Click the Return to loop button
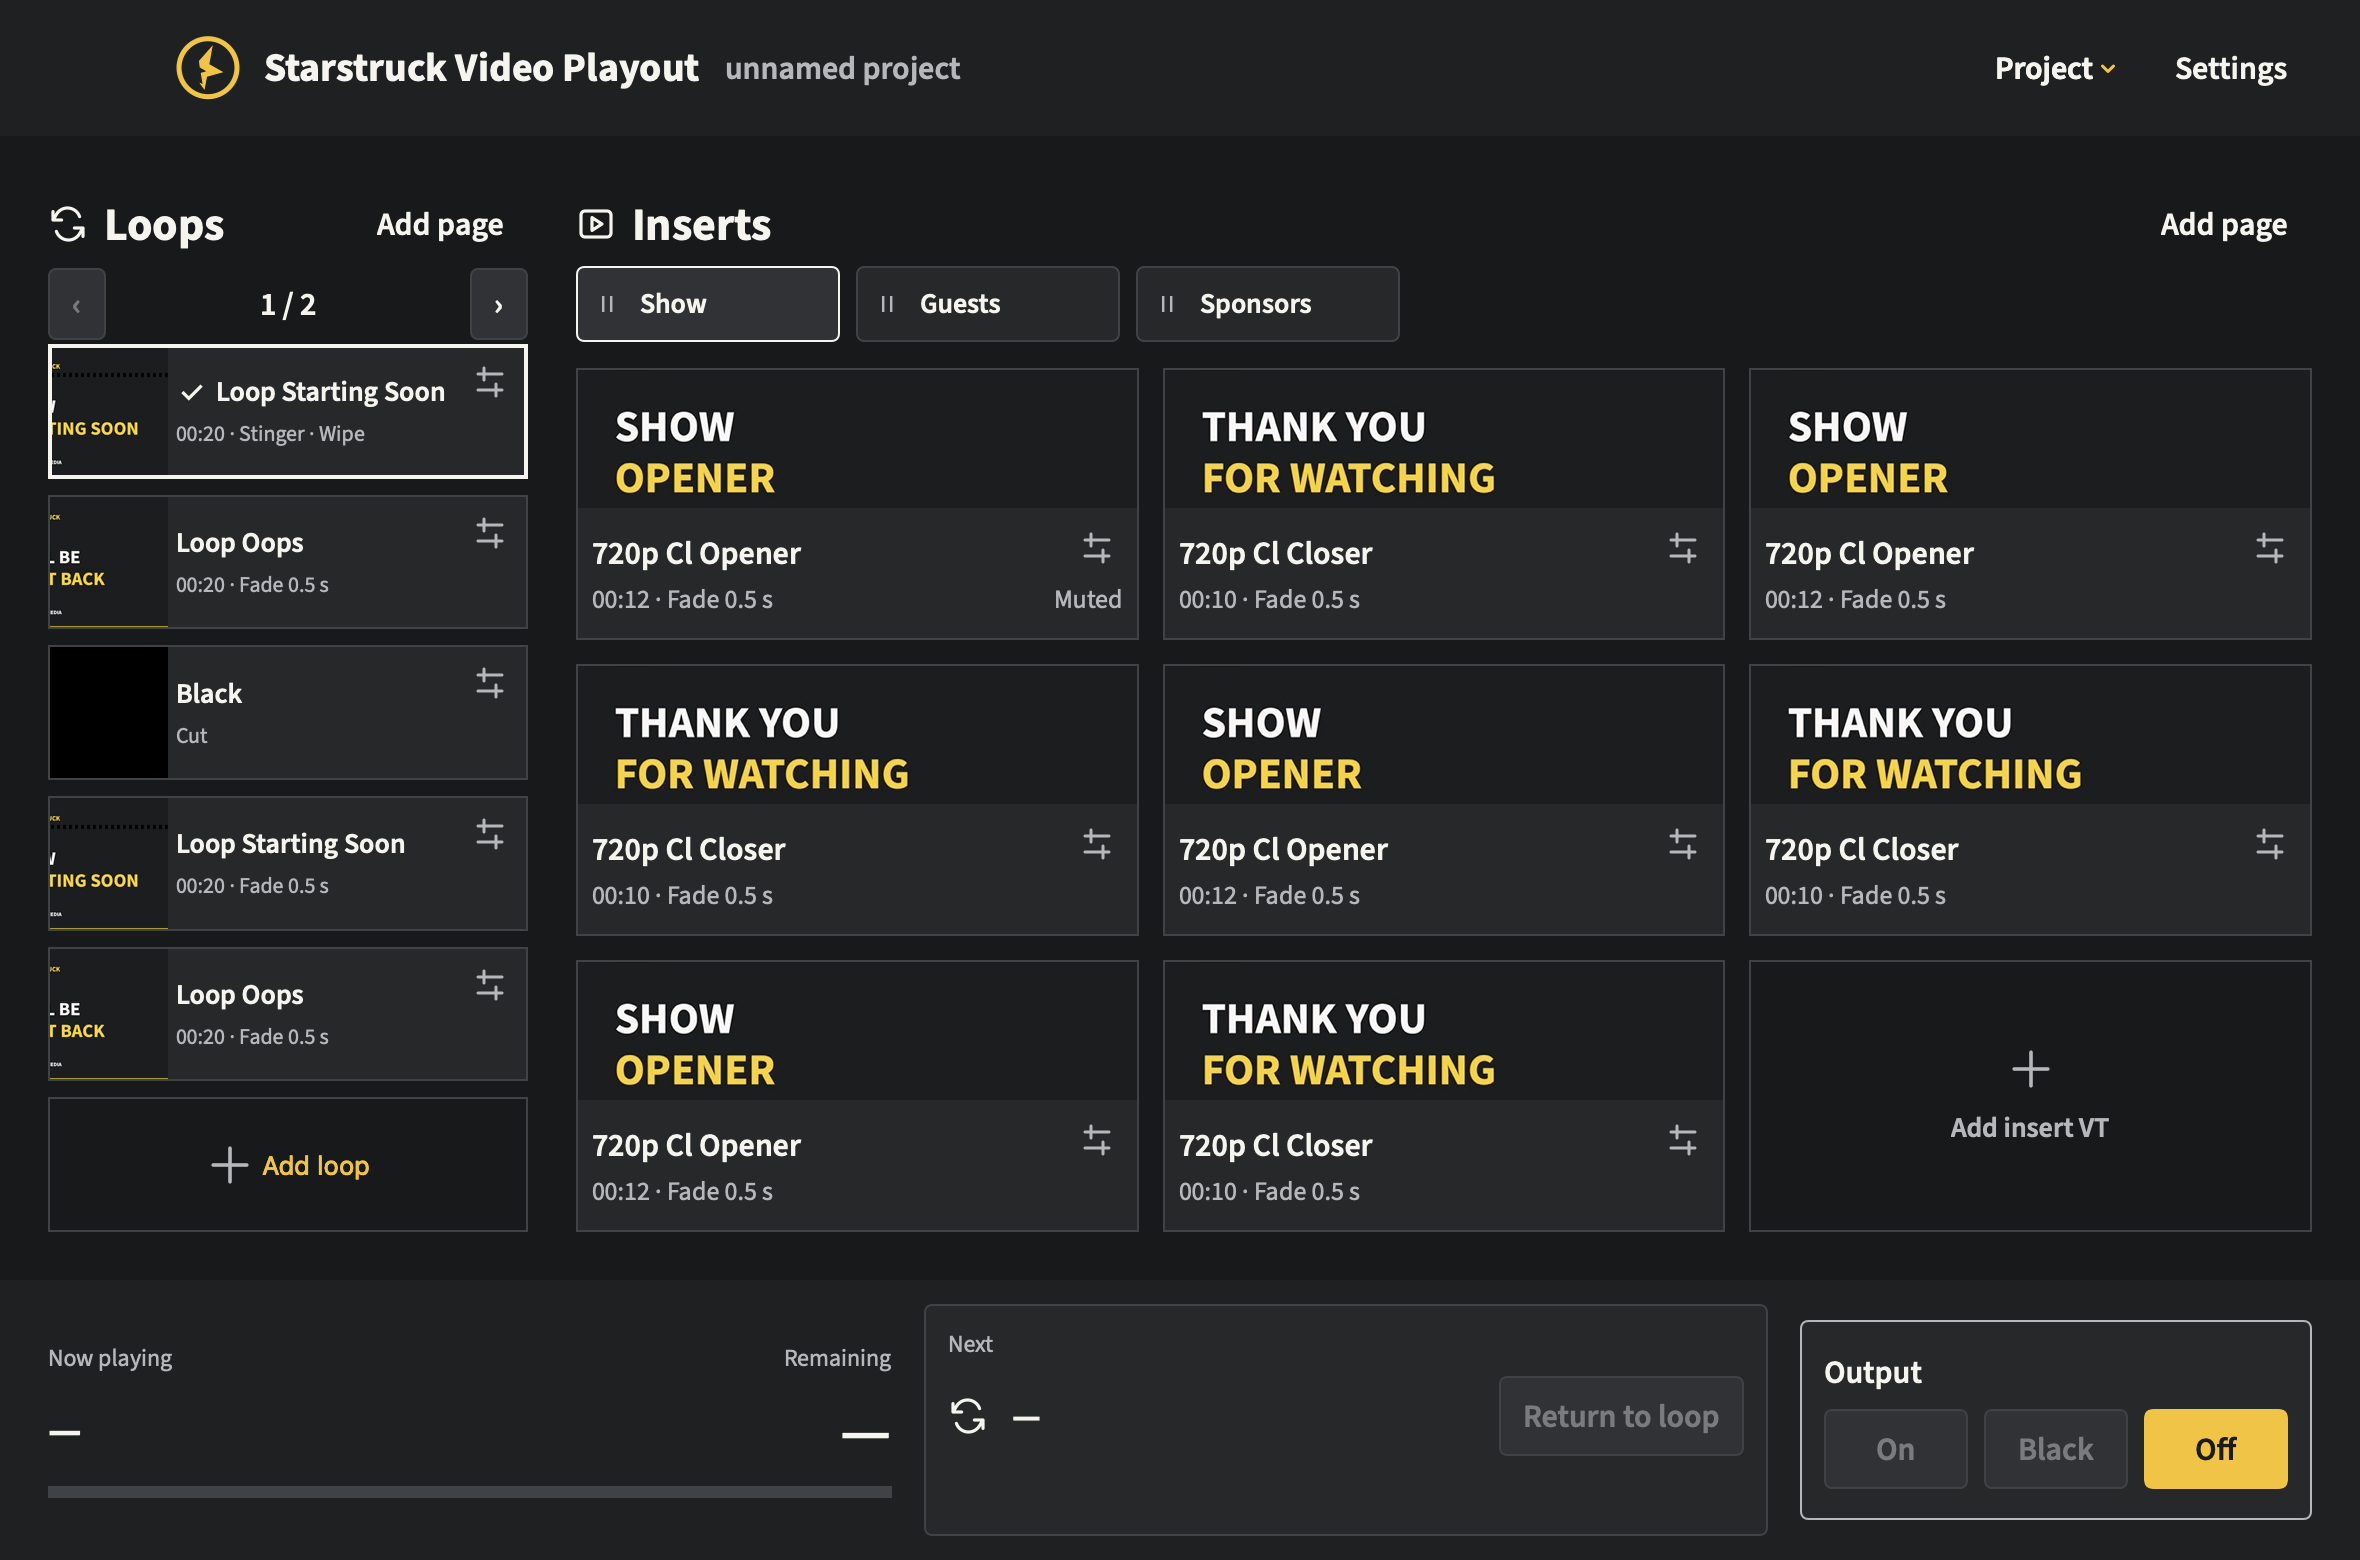Screen dimensions: 2360x1560 tap(1621, 1416)
